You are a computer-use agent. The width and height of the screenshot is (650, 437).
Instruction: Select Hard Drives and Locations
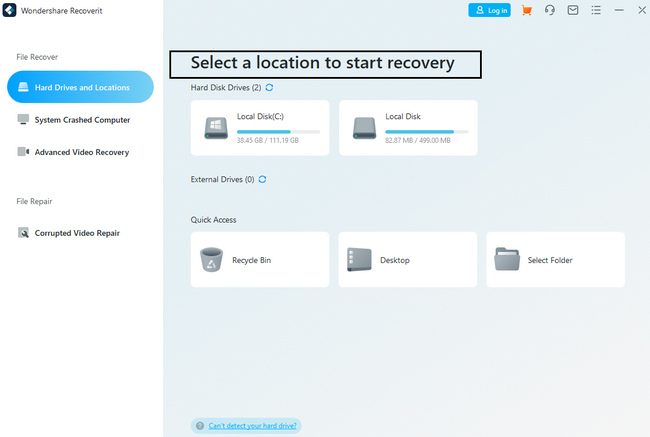(x=80, y=87)
